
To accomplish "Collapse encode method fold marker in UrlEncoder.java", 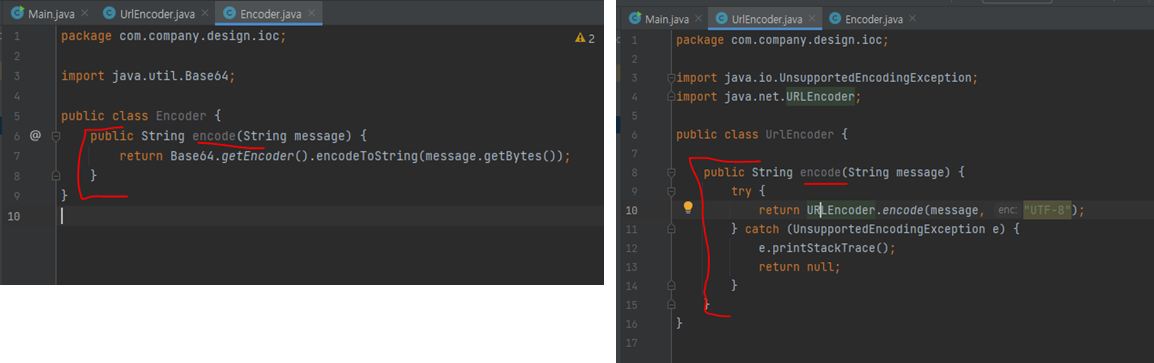I will 670,173.
